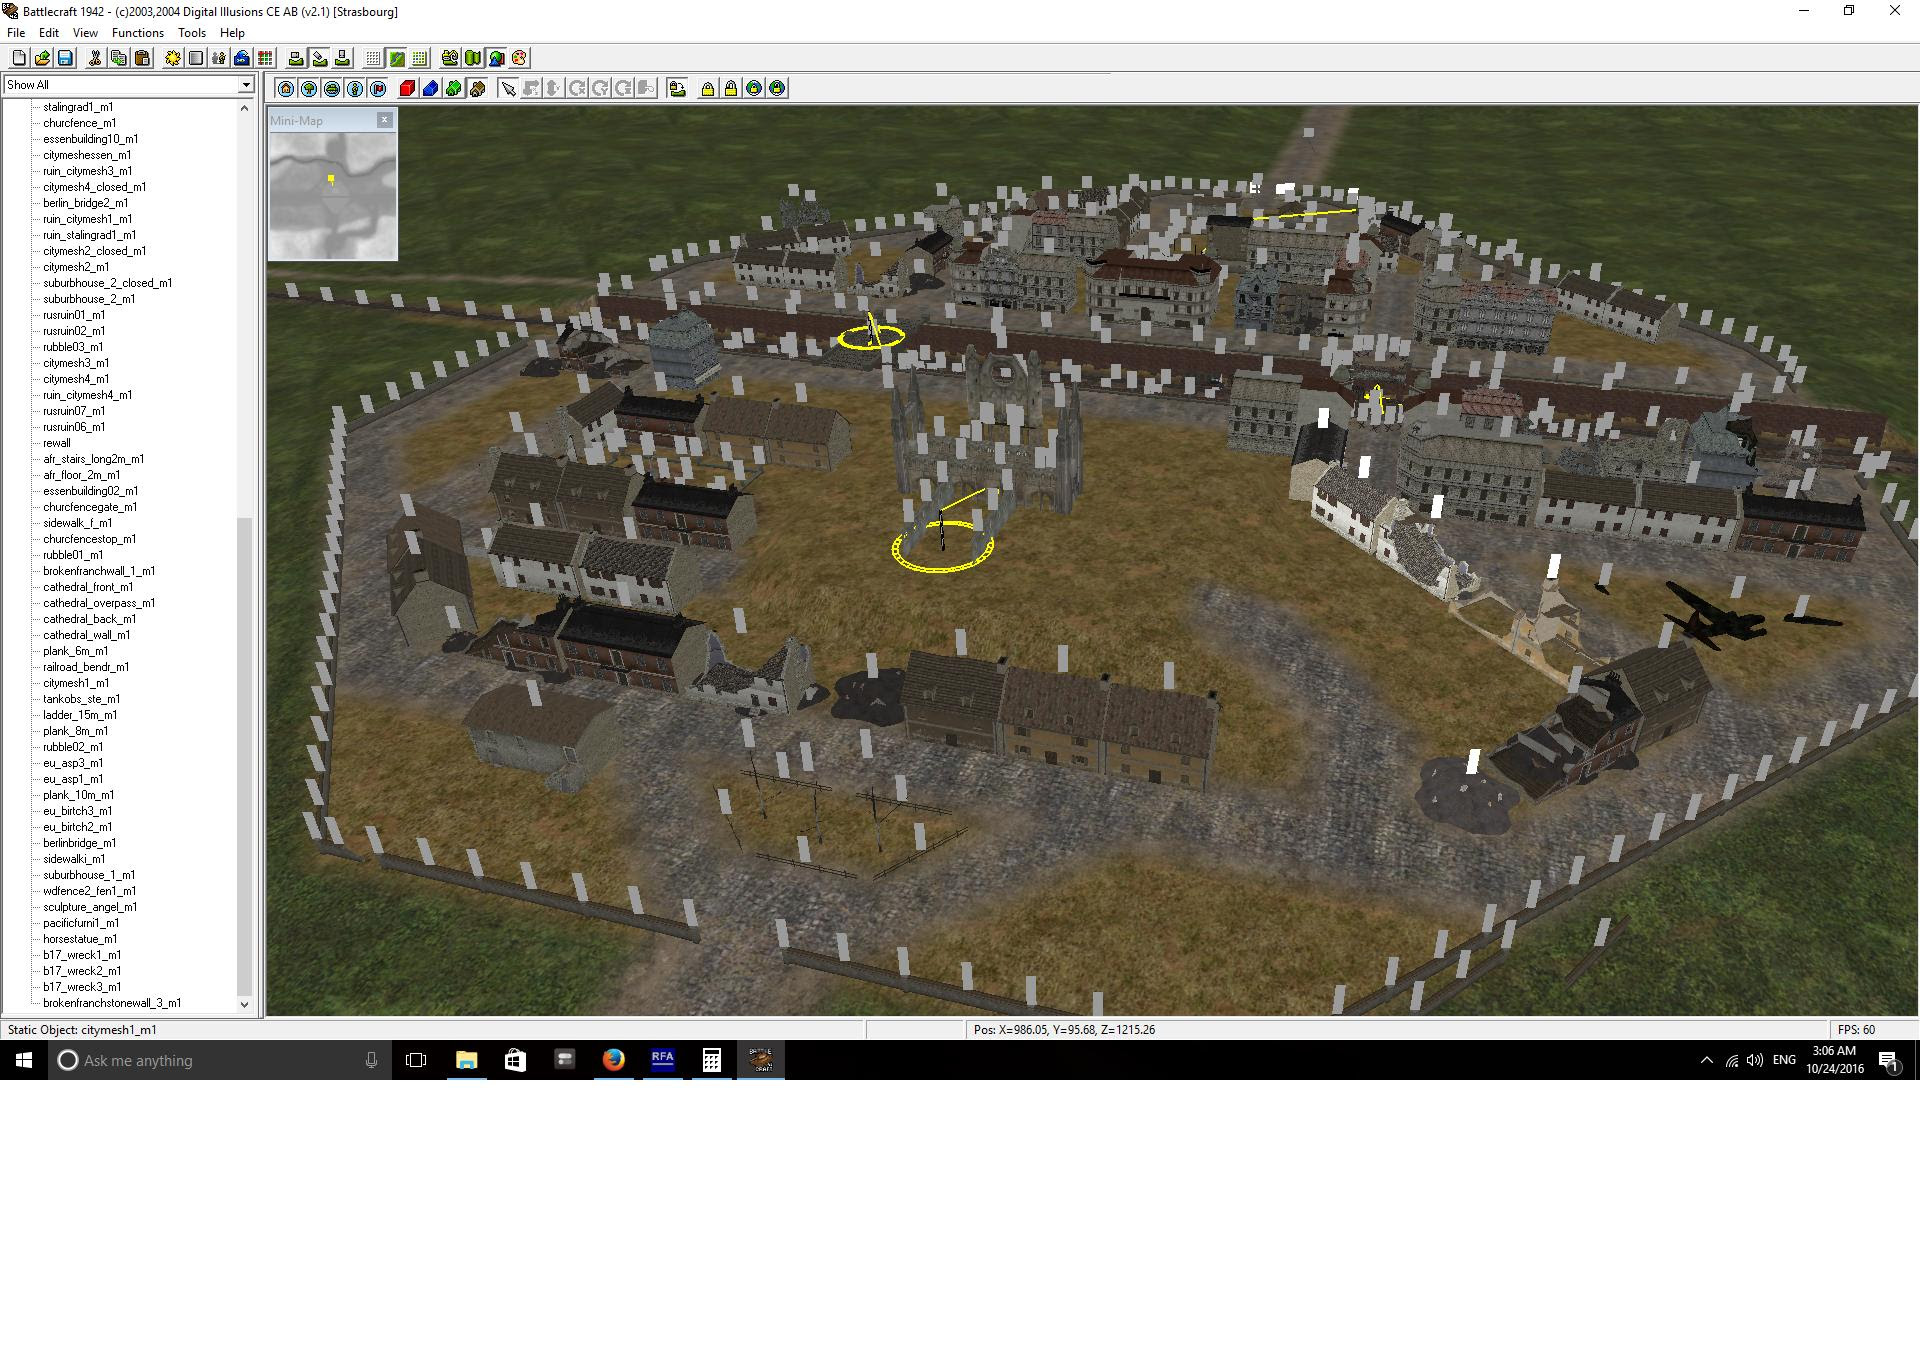Screen dimensions: 1920x1365
Task: Click the red-green grid icon
Action: pyautogui.click(x=265, y=58)
